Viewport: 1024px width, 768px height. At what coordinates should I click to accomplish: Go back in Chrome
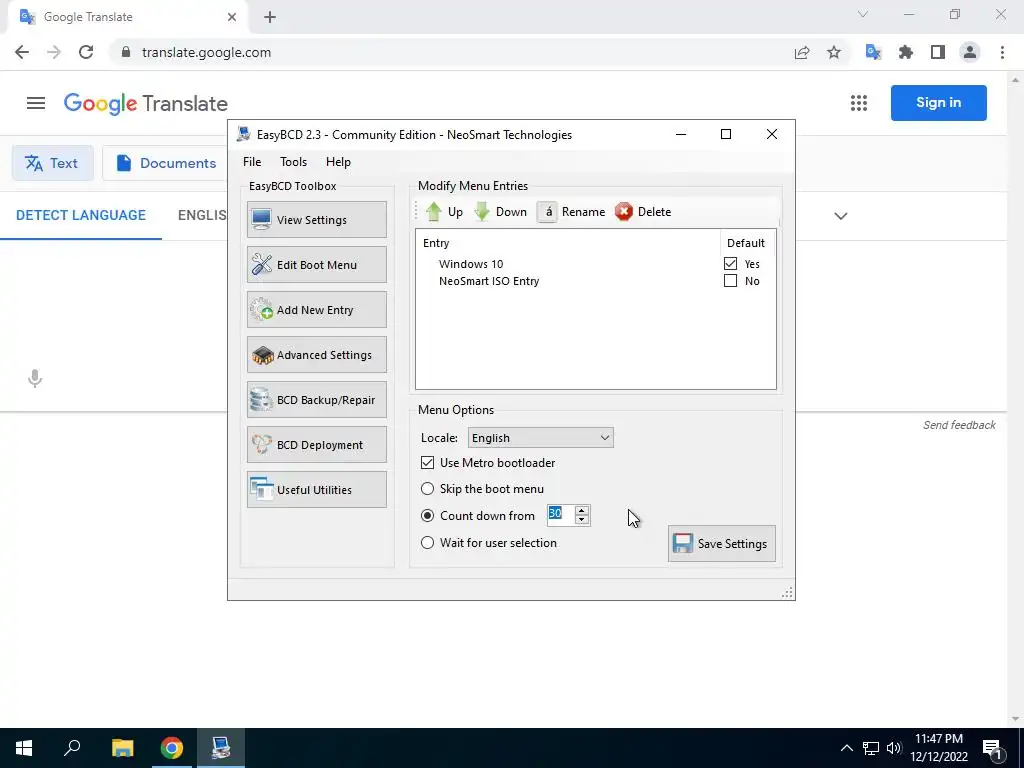point(22,52)
